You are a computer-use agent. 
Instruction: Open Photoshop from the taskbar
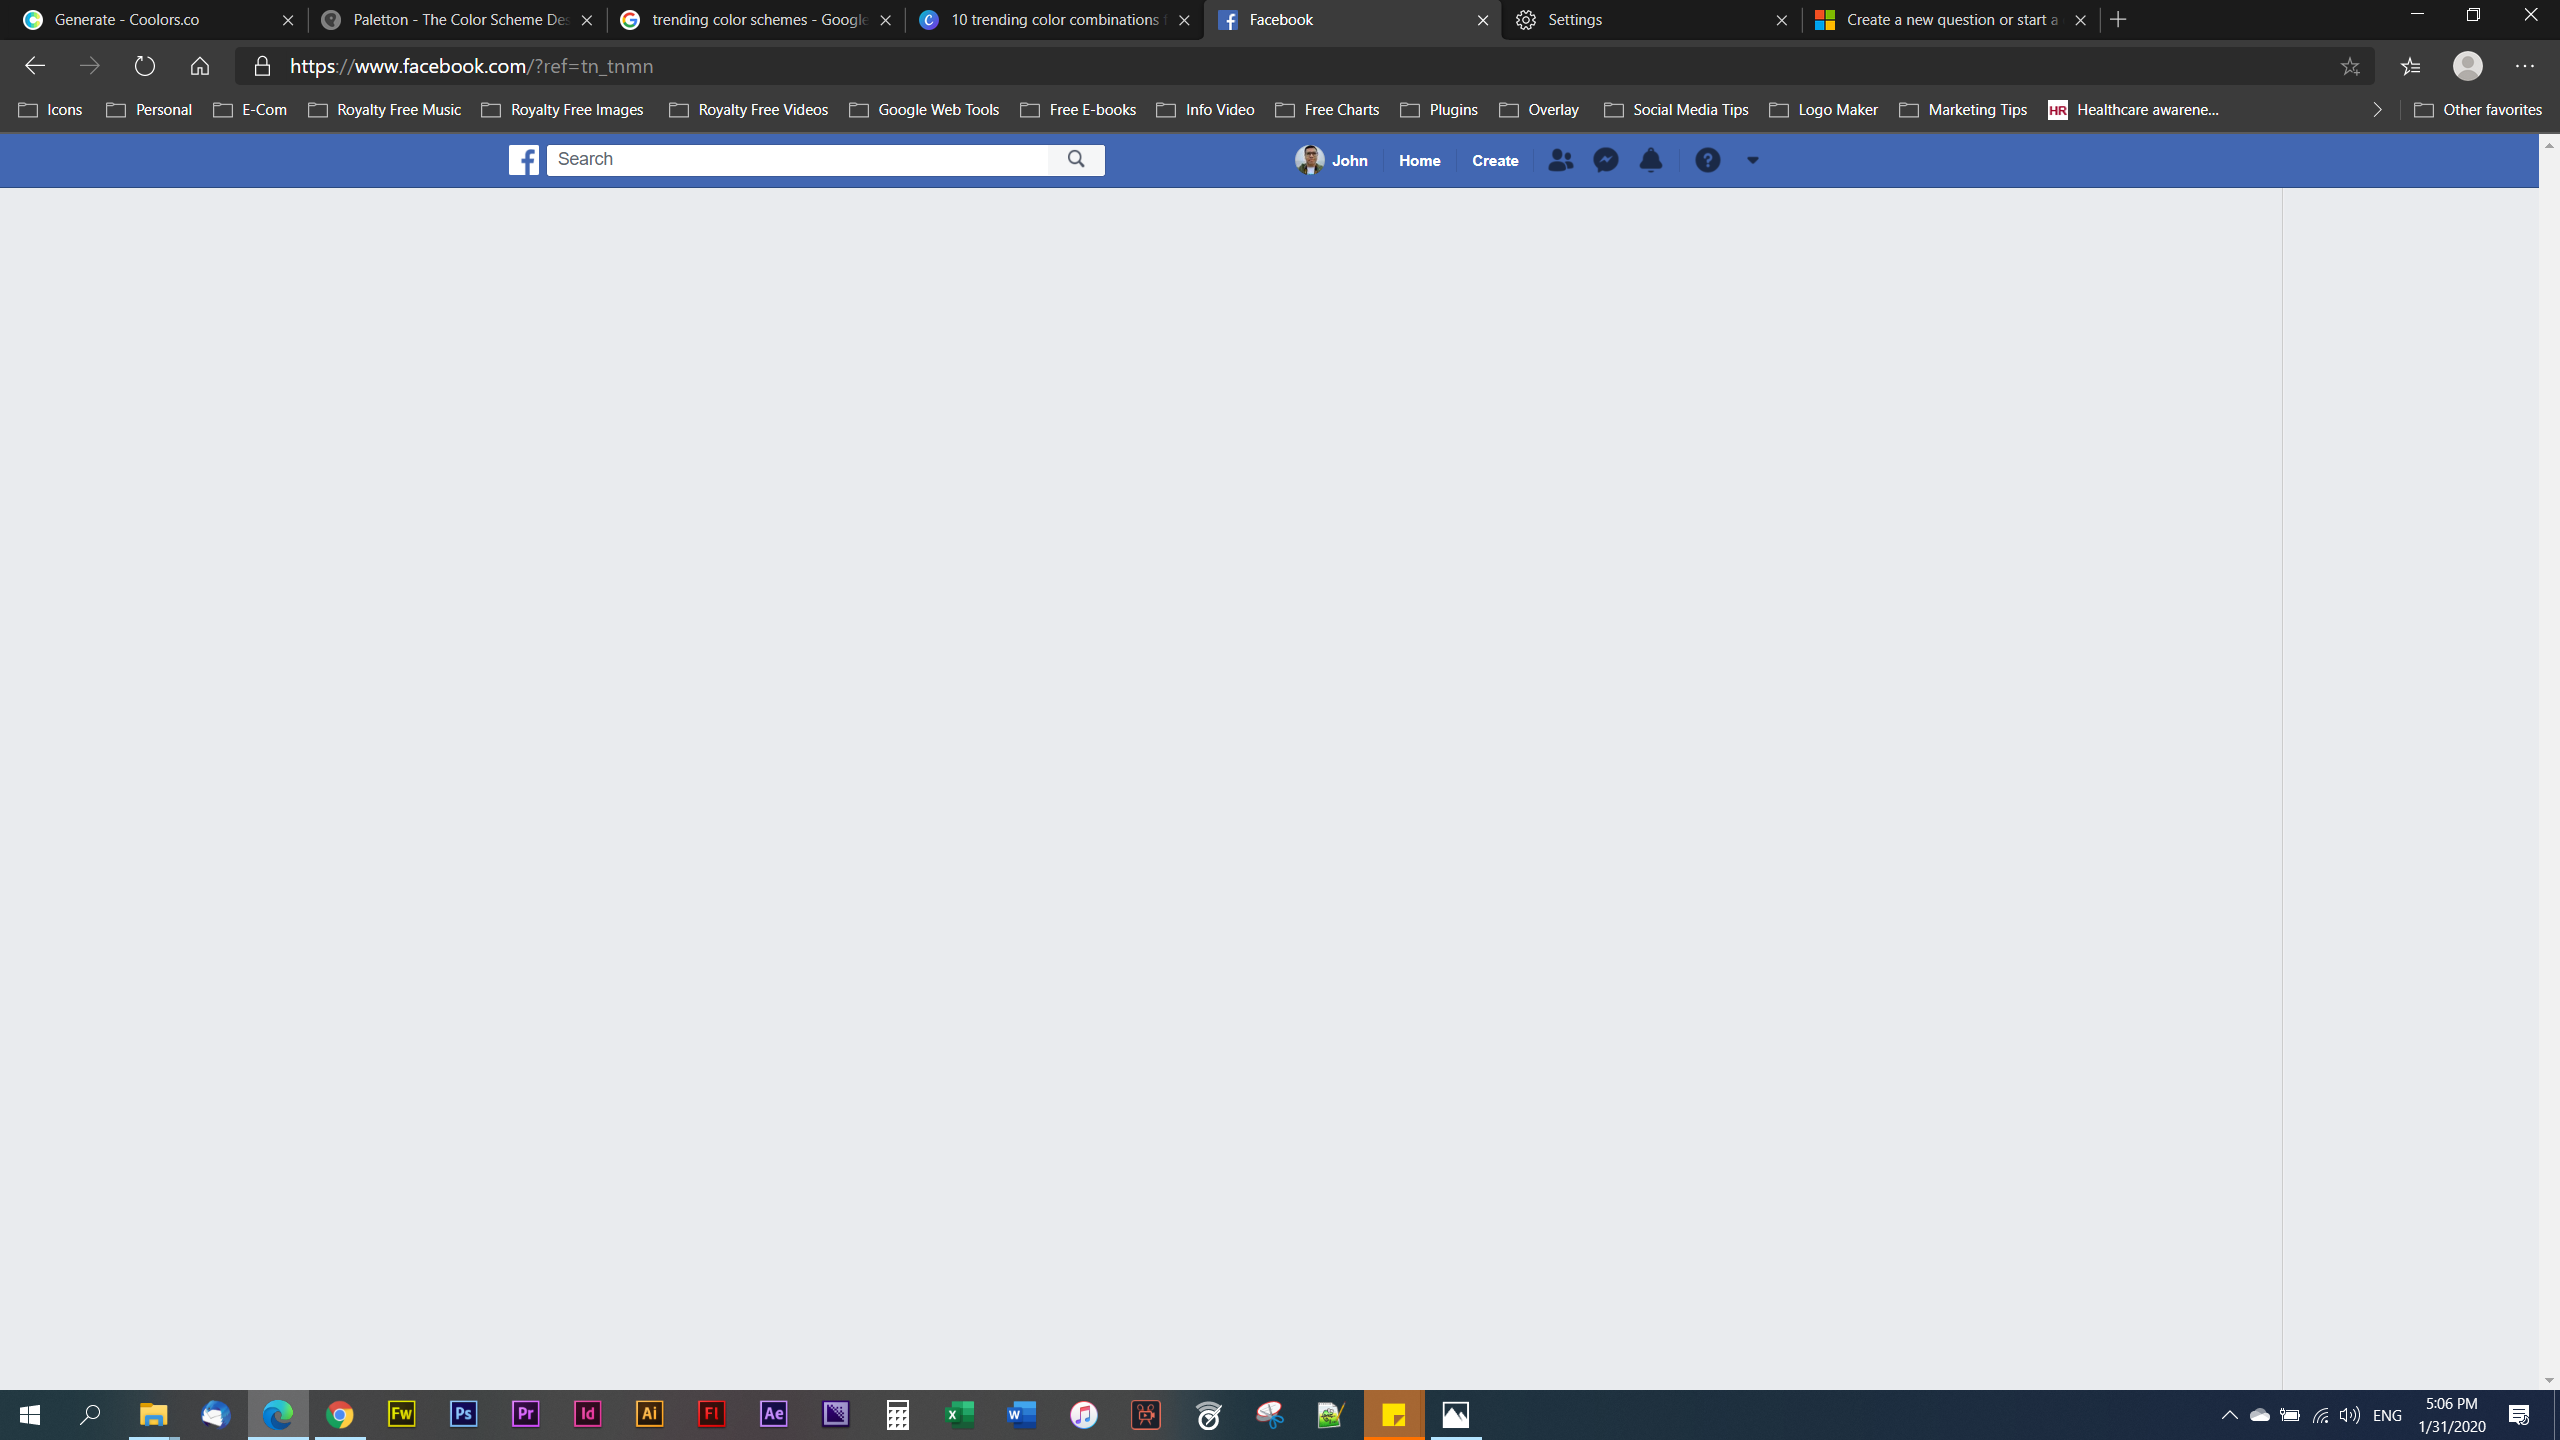click(x=464, y=1415)
